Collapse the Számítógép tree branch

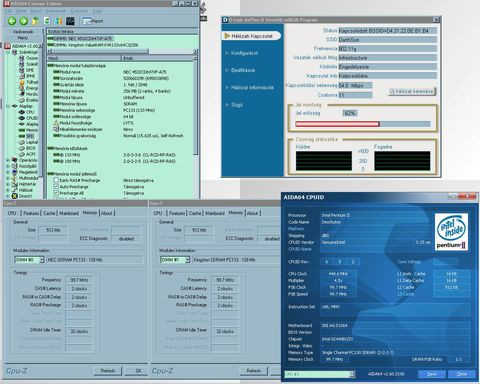[x=8, y=52]
